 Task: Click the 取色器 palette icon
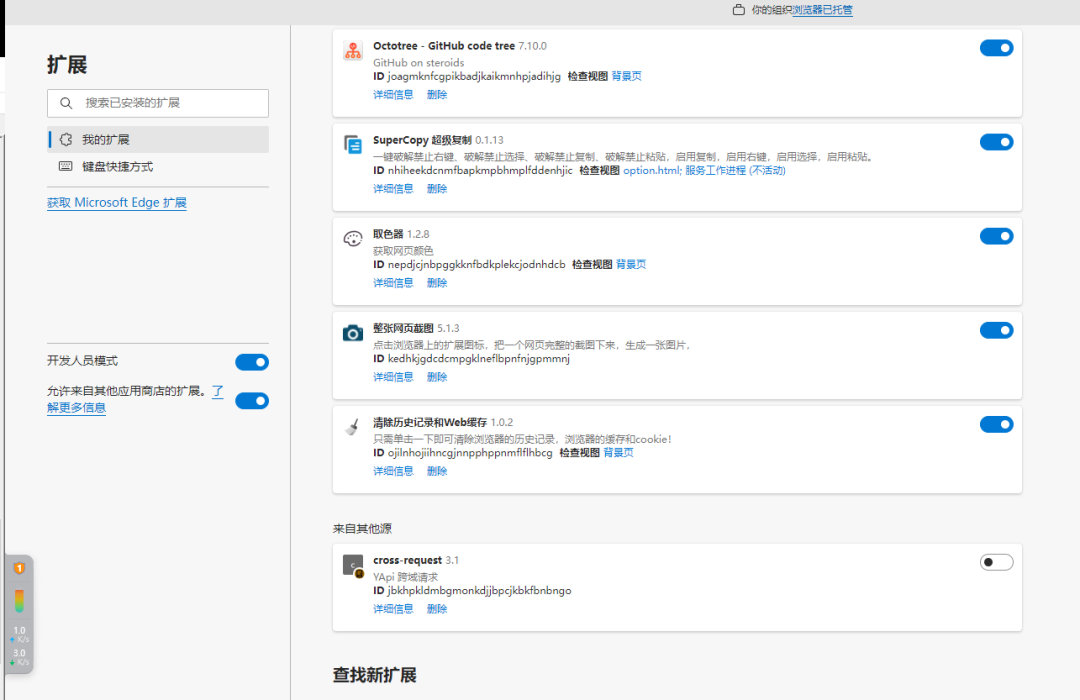tap(353, 238)
